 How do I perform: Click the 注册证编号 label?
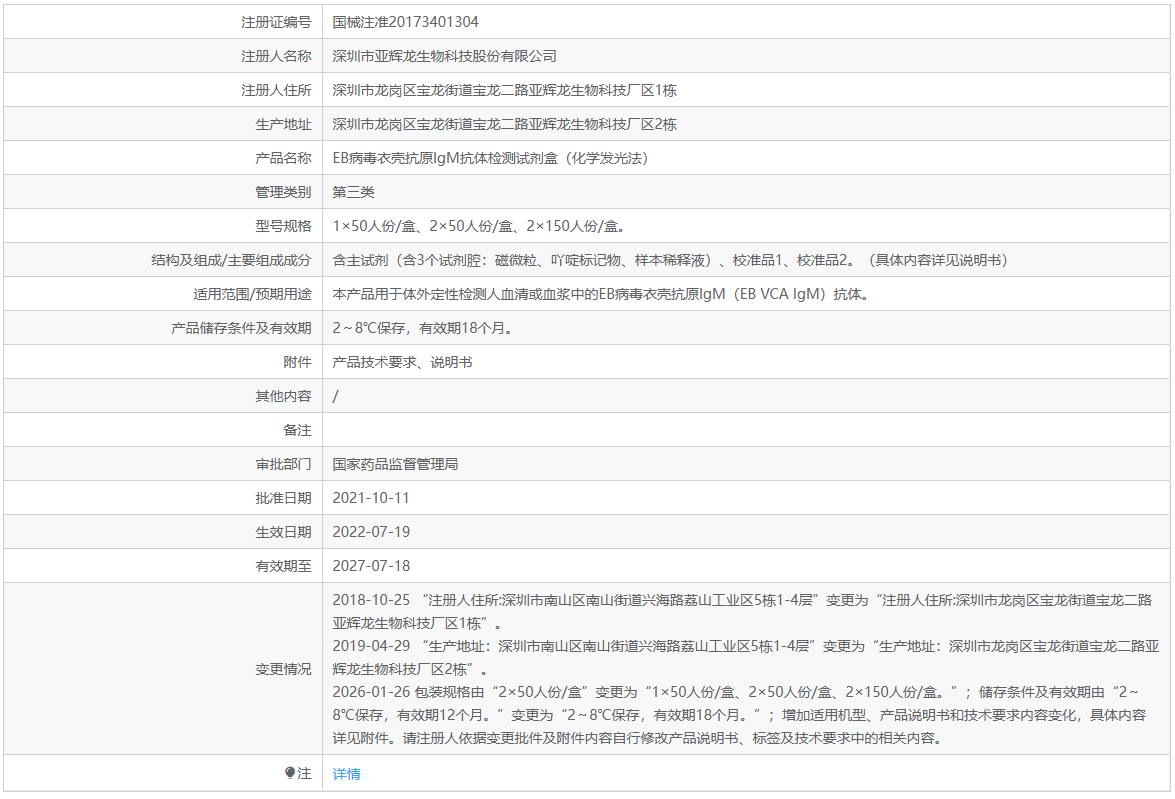[276, 22]
